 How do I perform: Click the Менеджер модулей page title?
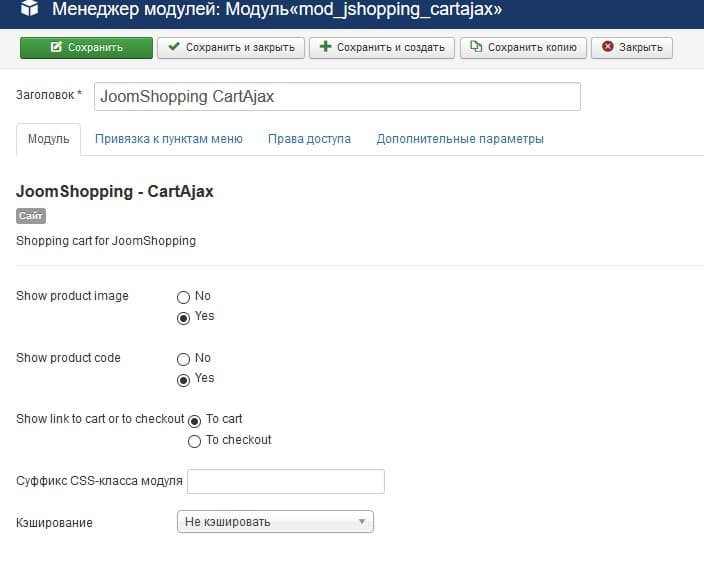point(277,9)
